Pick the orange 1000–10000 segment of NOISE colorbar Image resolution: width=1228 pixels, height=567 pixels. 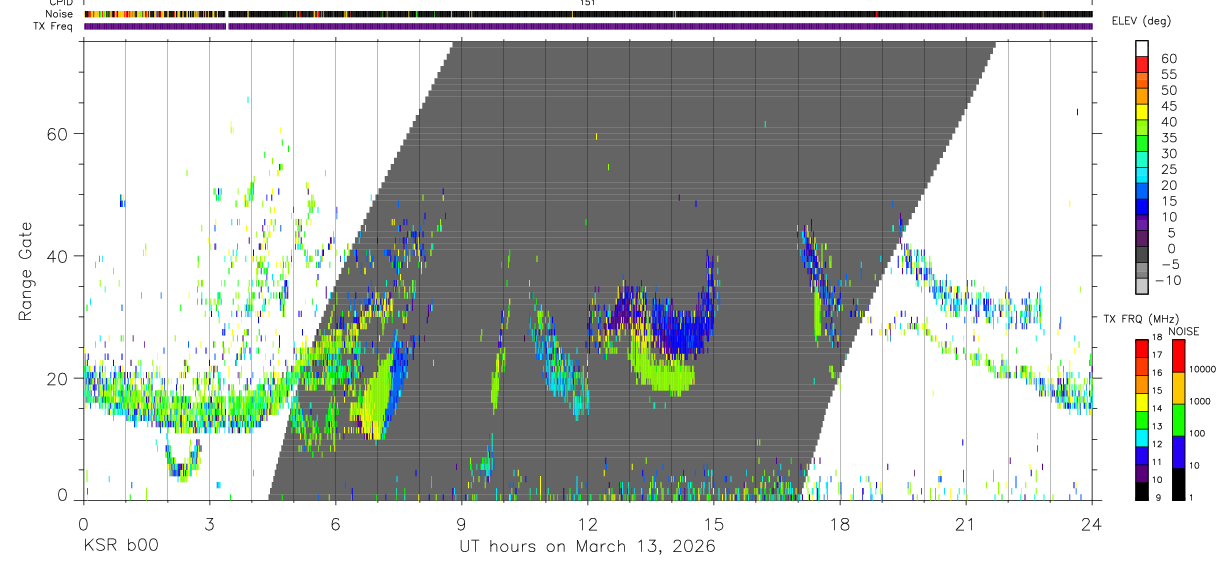pyautogui.click(x=1179, y=388)
